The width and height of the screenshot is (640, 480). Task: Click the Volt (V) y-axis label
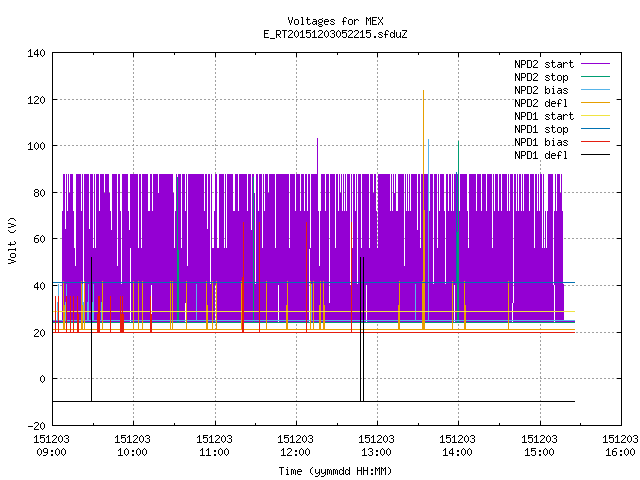pos(12,240)
